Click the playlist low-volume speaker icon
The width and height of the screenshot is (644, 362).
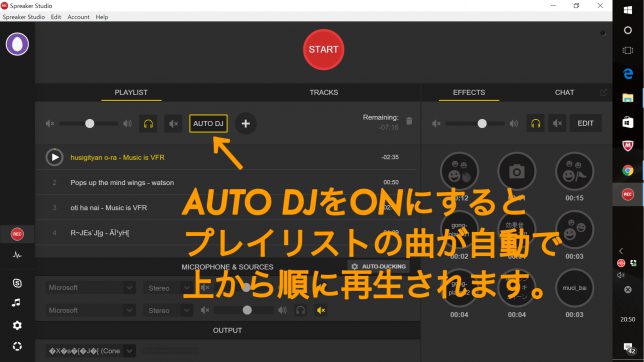(x=50, y=124)
